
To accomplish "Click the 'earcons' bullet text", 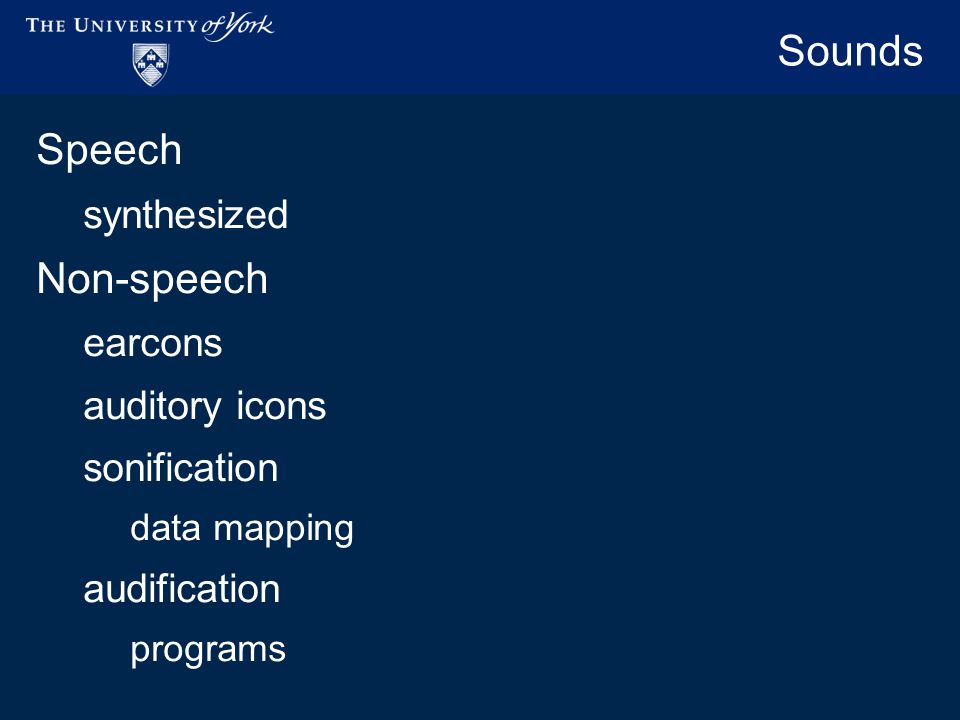I will (152, 344).
